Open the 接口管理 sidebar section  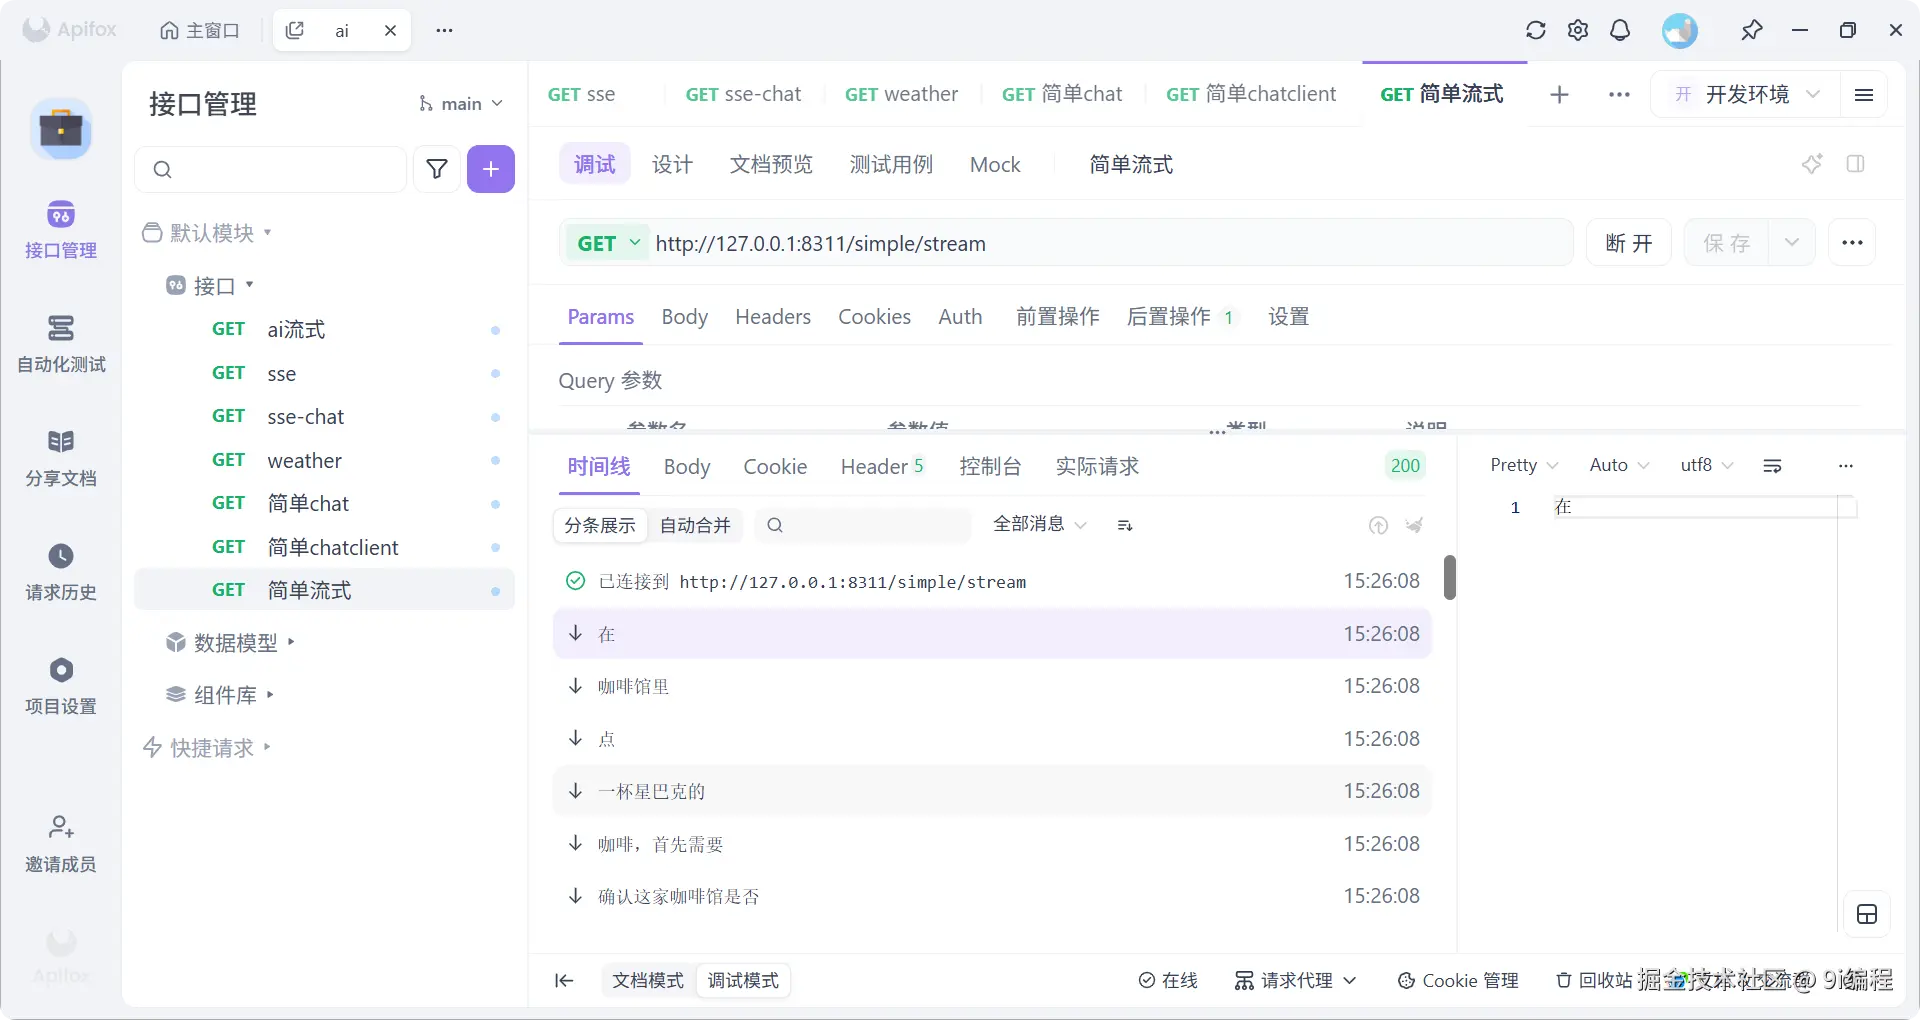point(61,230)
